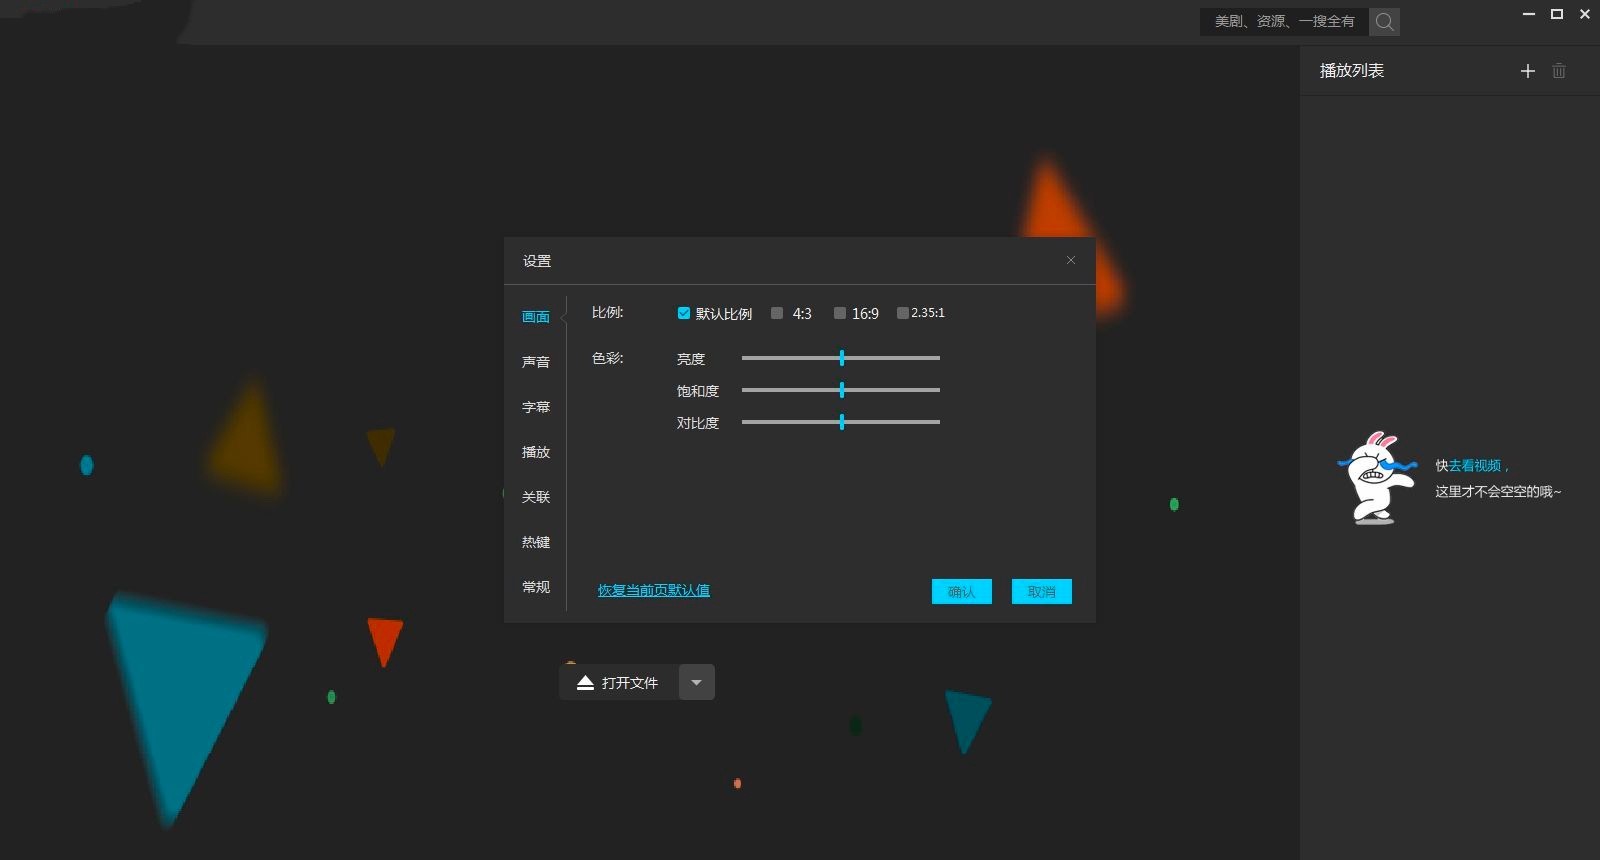Screen dimensions: 1600x860
Task: Expand the dropdown arrow beside 打开文件
Action: [697, 682]
